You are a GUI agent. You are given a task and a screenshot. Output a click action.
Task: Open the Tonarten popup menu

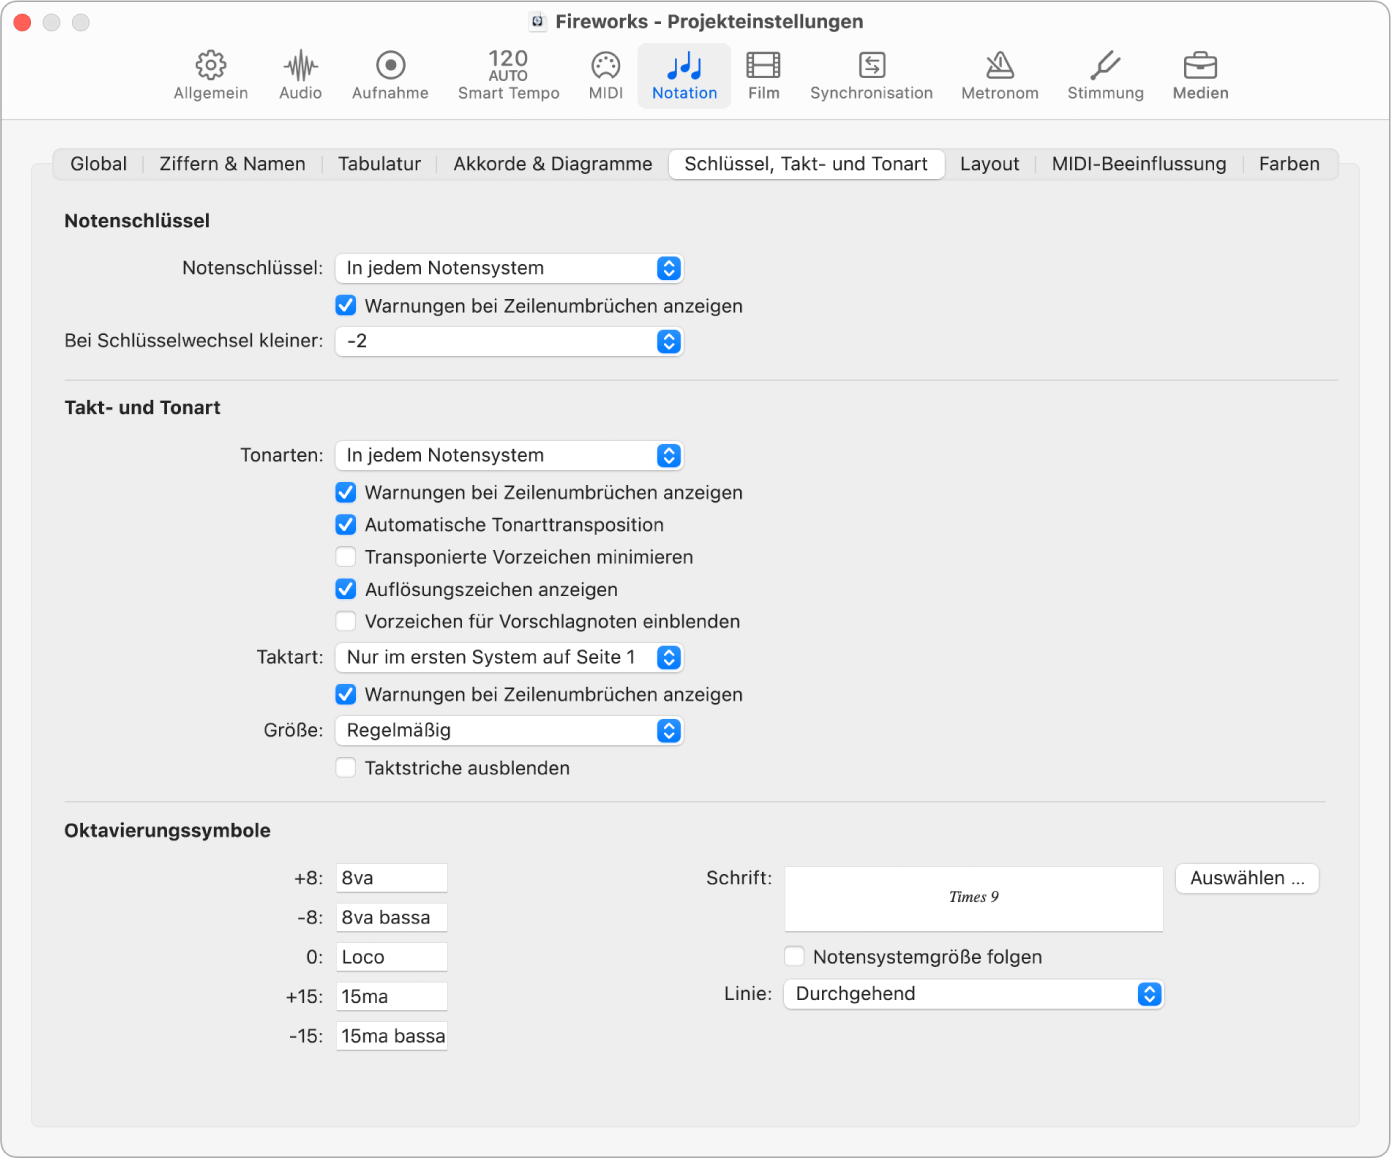(x=509, y=455)
